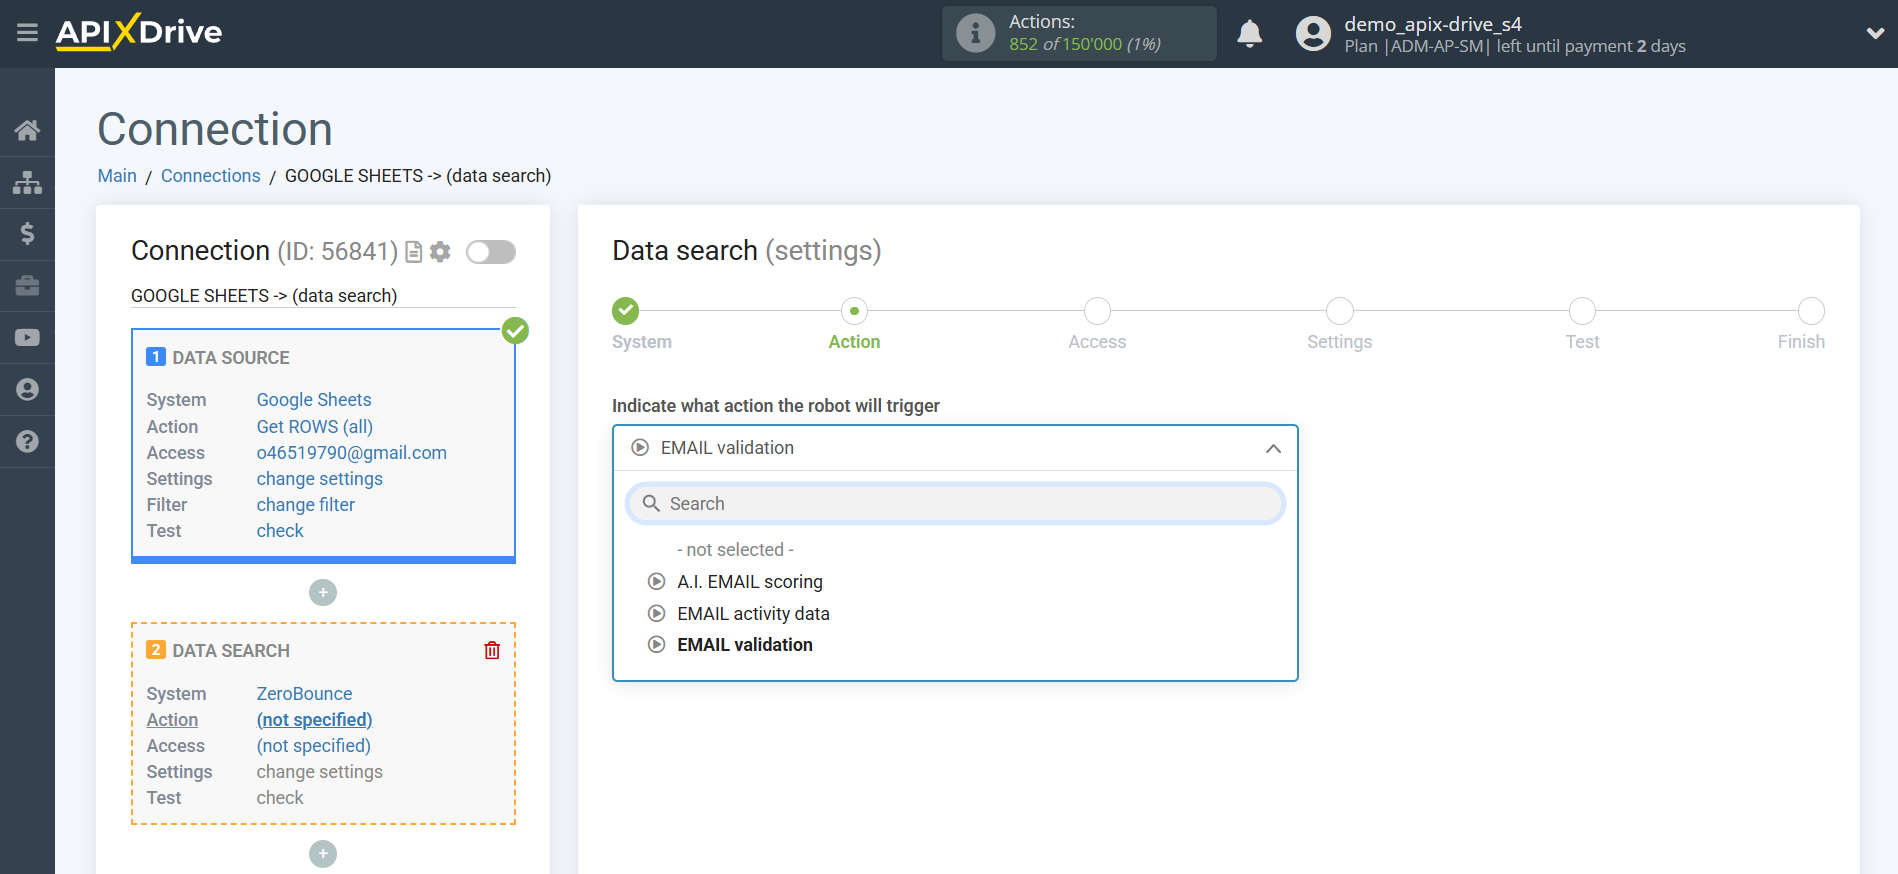This screenshot has width=1898, height=874.
Task: Select the A.I. EMAIL scoring option
Action: tap(749, 582)
